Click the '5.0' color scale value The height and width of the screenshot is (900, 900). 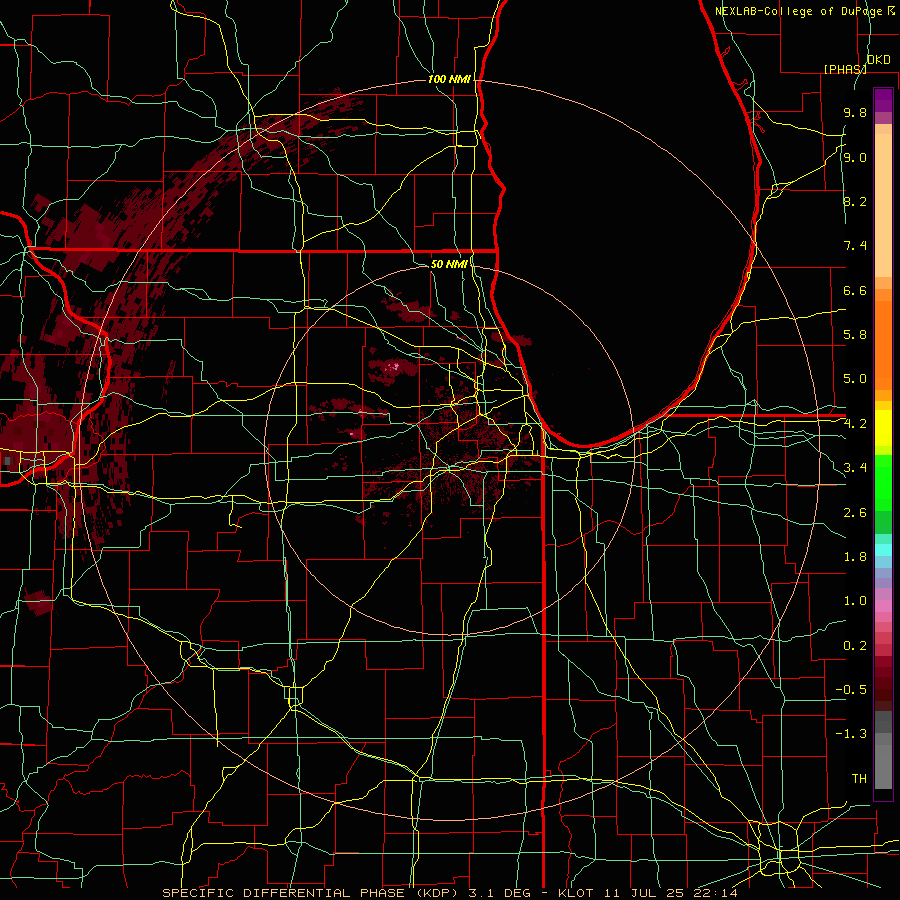coord(855,379)
